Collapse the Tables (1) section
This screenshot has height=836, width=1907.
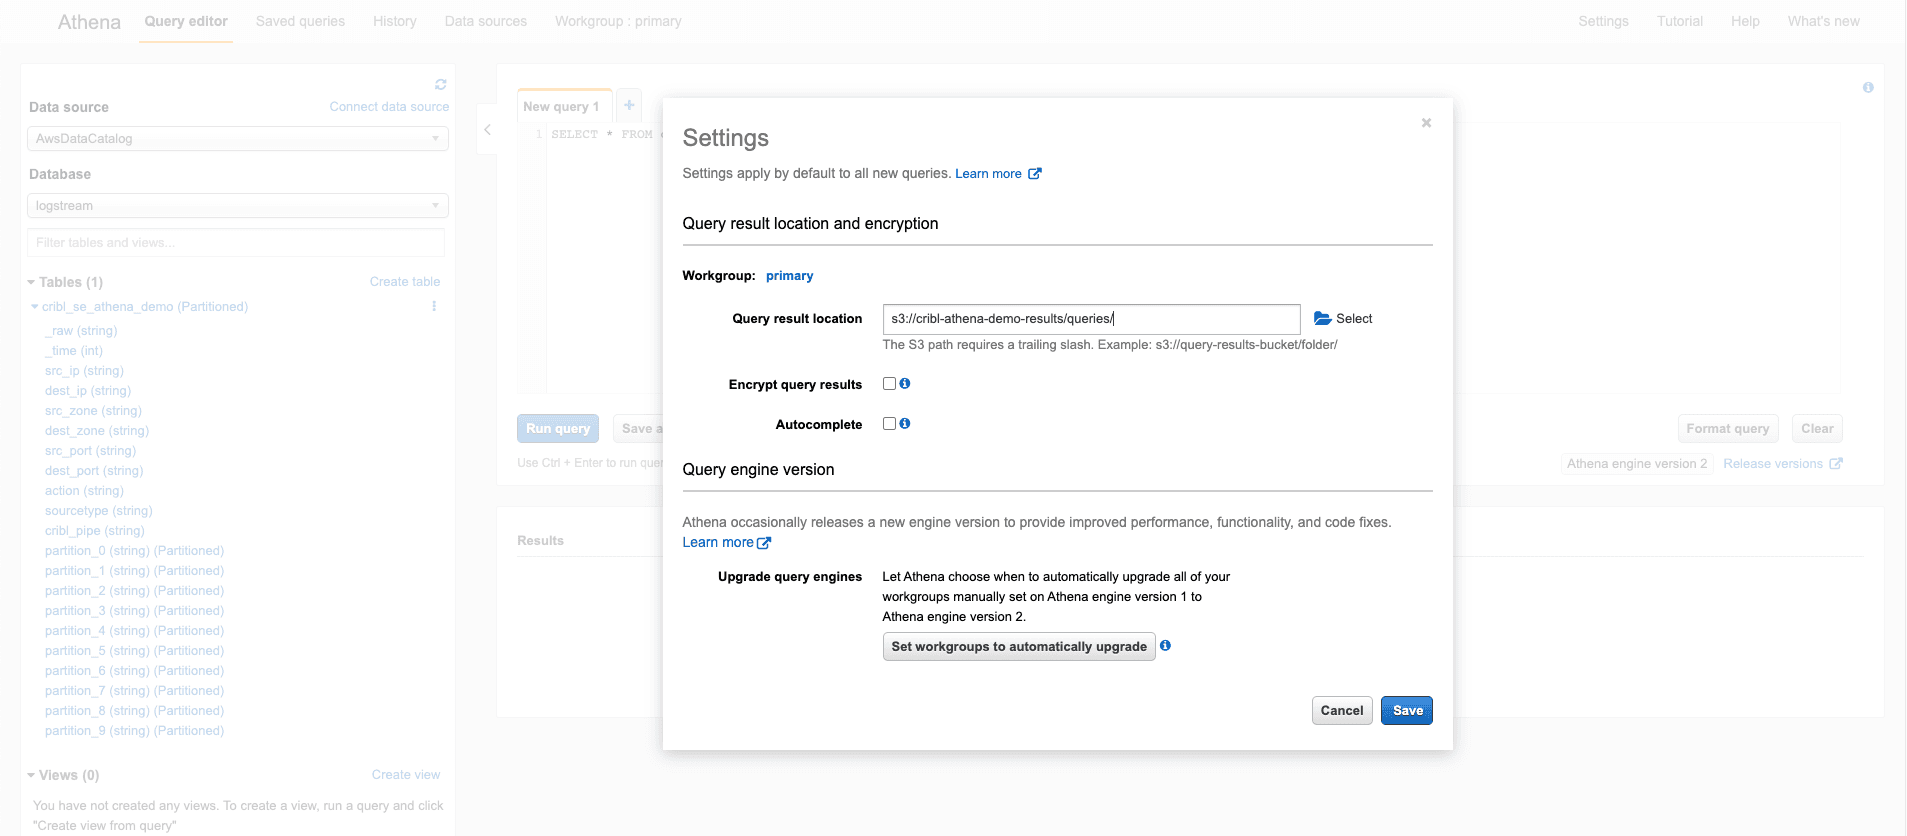(x=32, y=282)
